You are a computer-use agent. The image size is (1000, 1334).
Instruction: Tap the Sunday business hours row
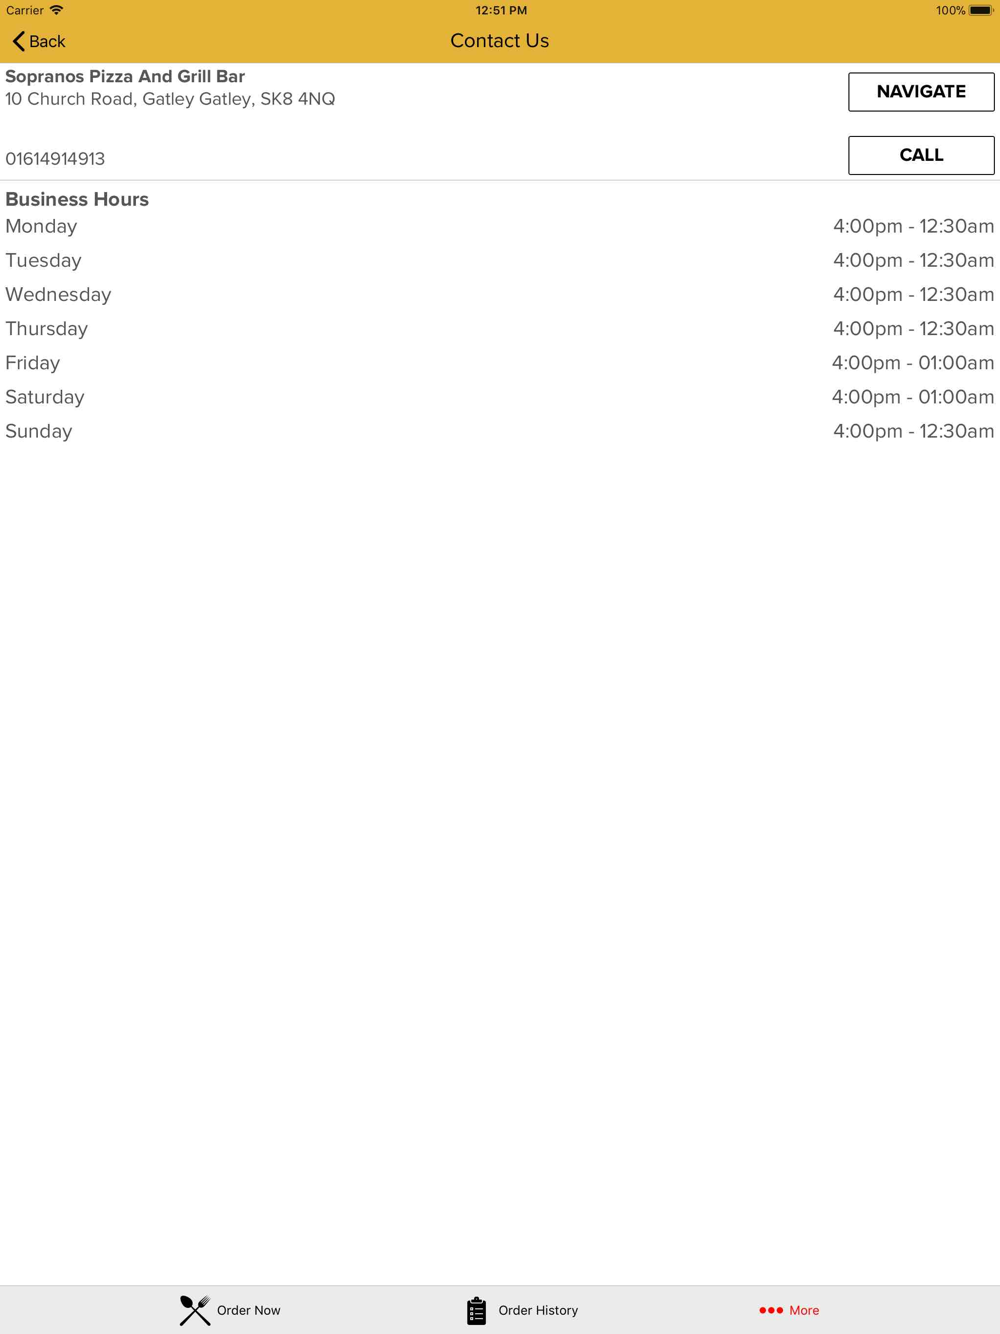point(500,431)
